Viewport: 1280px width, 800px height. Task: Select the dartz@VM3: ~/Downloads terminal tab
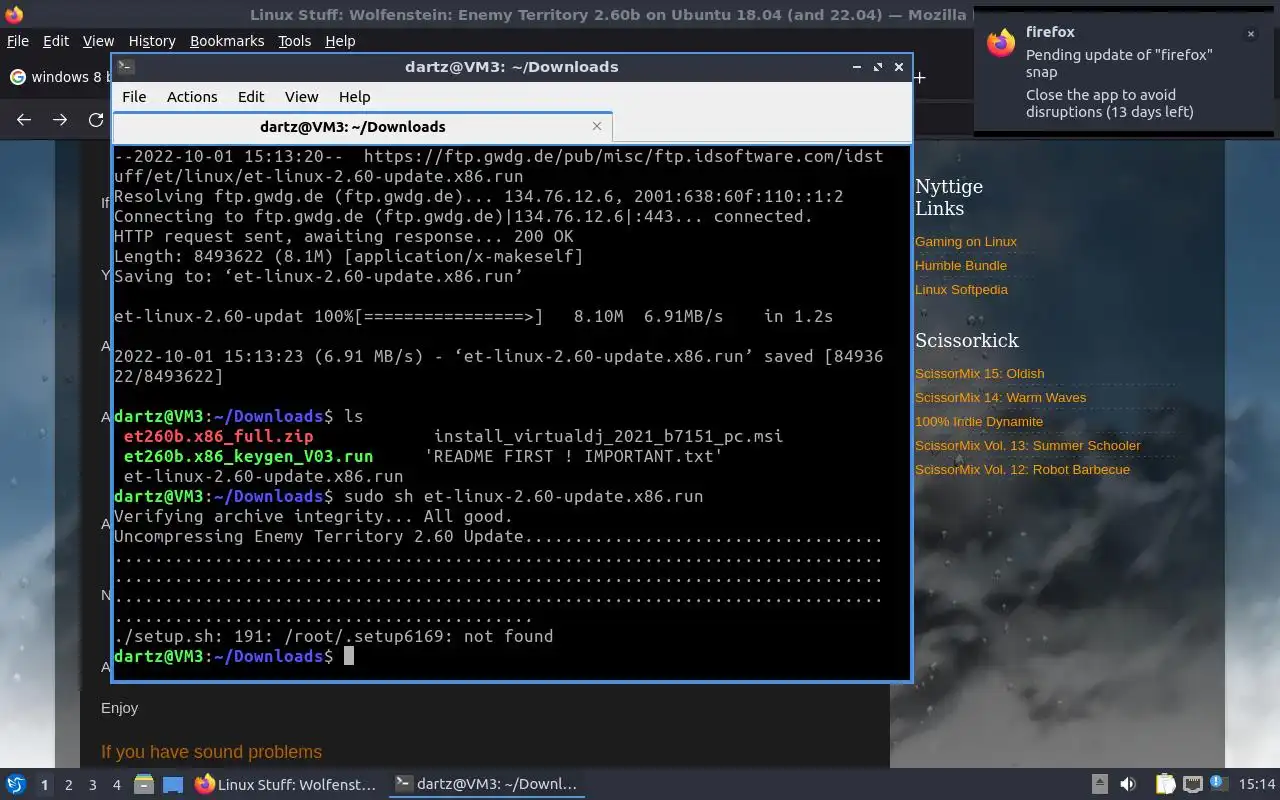(362, 126)
